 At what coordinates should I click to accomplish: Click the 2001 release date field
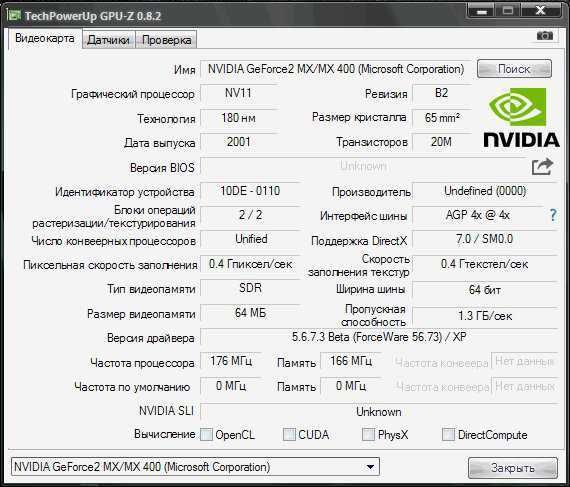tap(238, 142)
